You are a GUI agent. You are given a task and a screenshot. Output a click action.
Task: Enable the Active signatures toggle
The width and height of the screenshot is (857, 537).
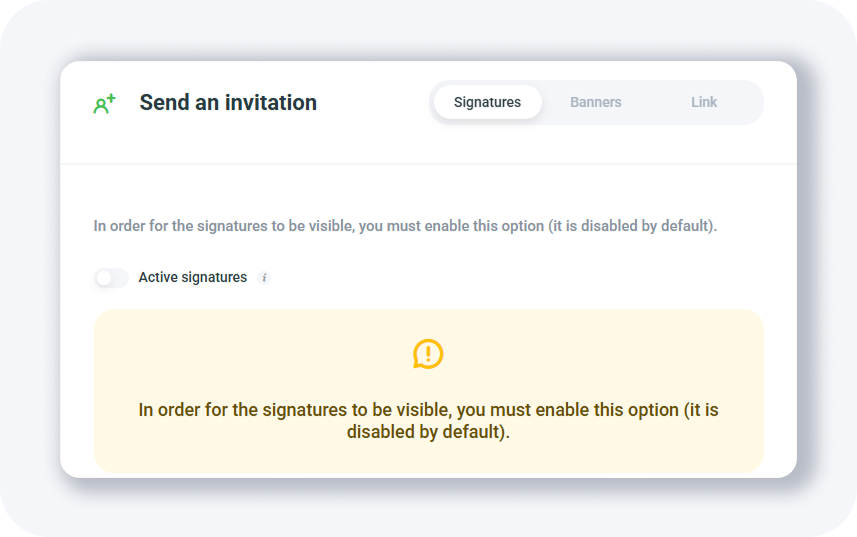111,278
